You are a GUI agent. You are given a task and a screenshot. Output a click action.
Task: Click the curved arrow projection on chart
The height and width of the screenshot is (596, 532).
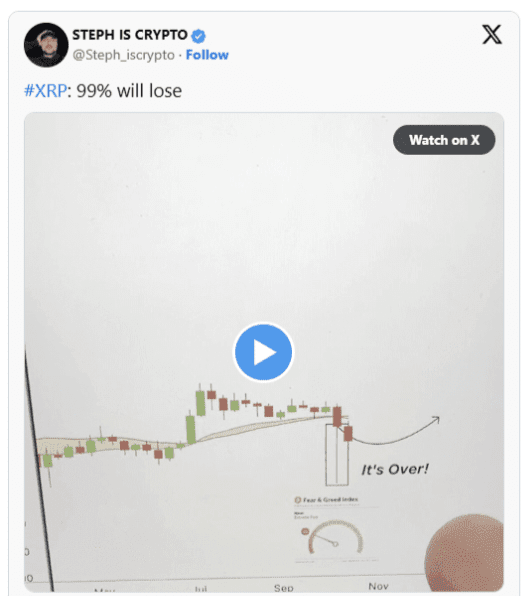[396, 431]
